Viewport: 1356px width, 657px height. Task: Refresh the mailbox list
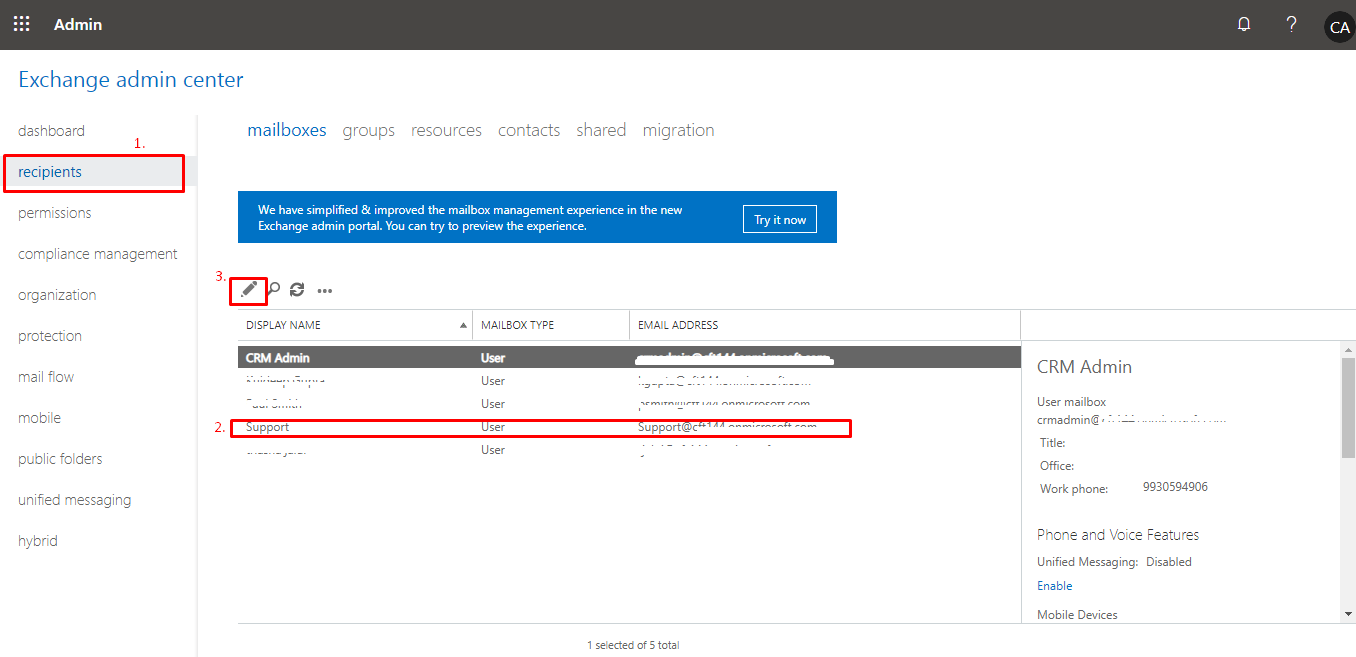click(297, 290)
